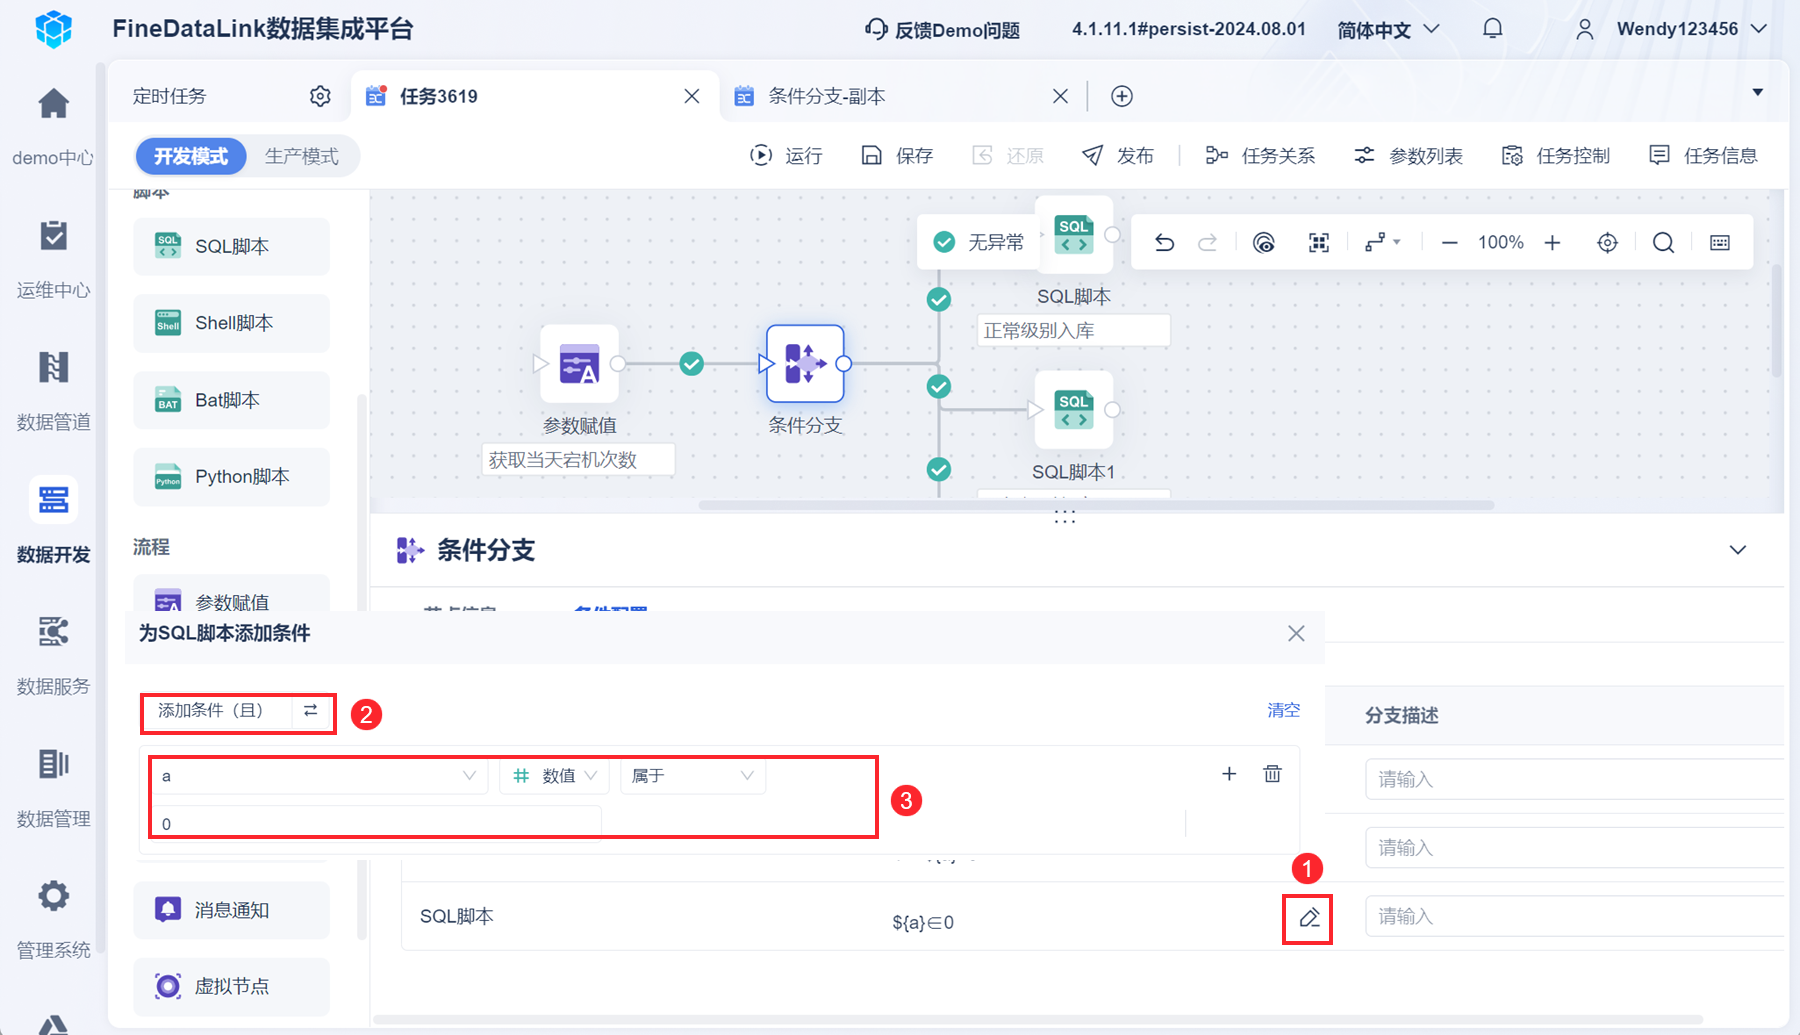Close the 任务3619 tab
The height and width of the screenshot is (1035, 1800).
click(692, 96)
